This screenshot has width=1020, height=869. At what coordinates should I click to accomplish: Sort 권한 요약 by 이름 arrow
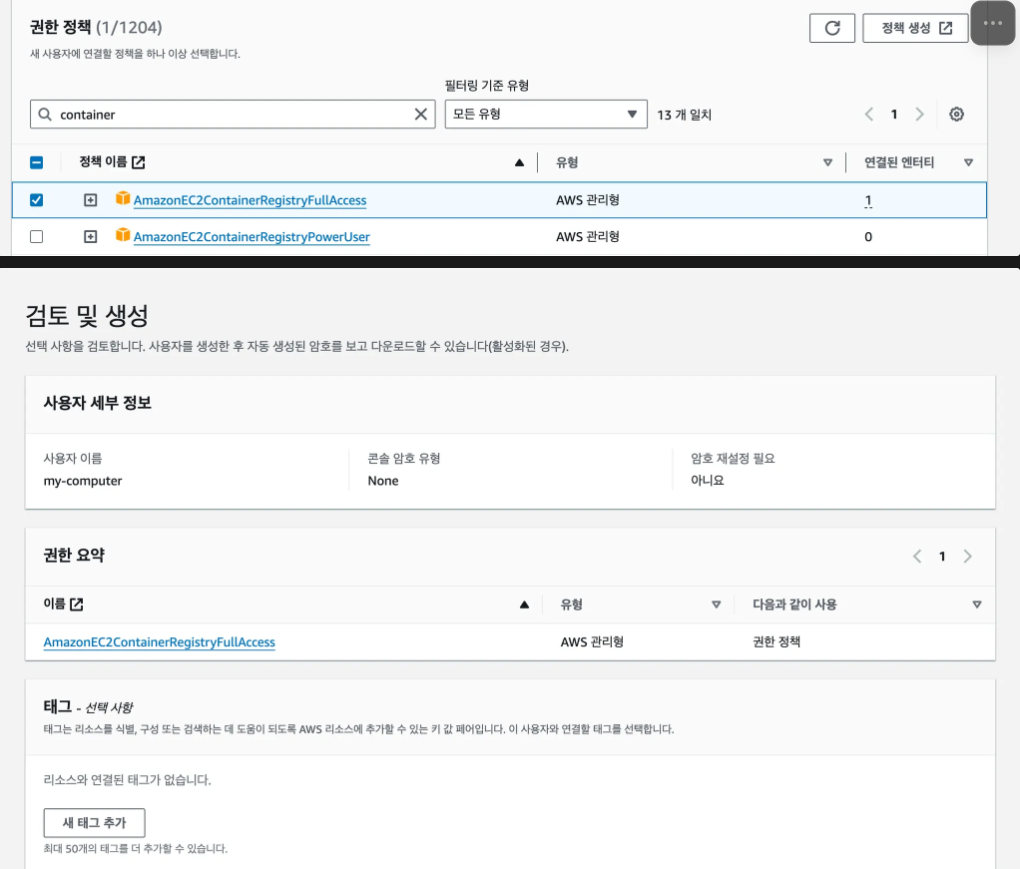pyautogui.click(x=524, y=605)
